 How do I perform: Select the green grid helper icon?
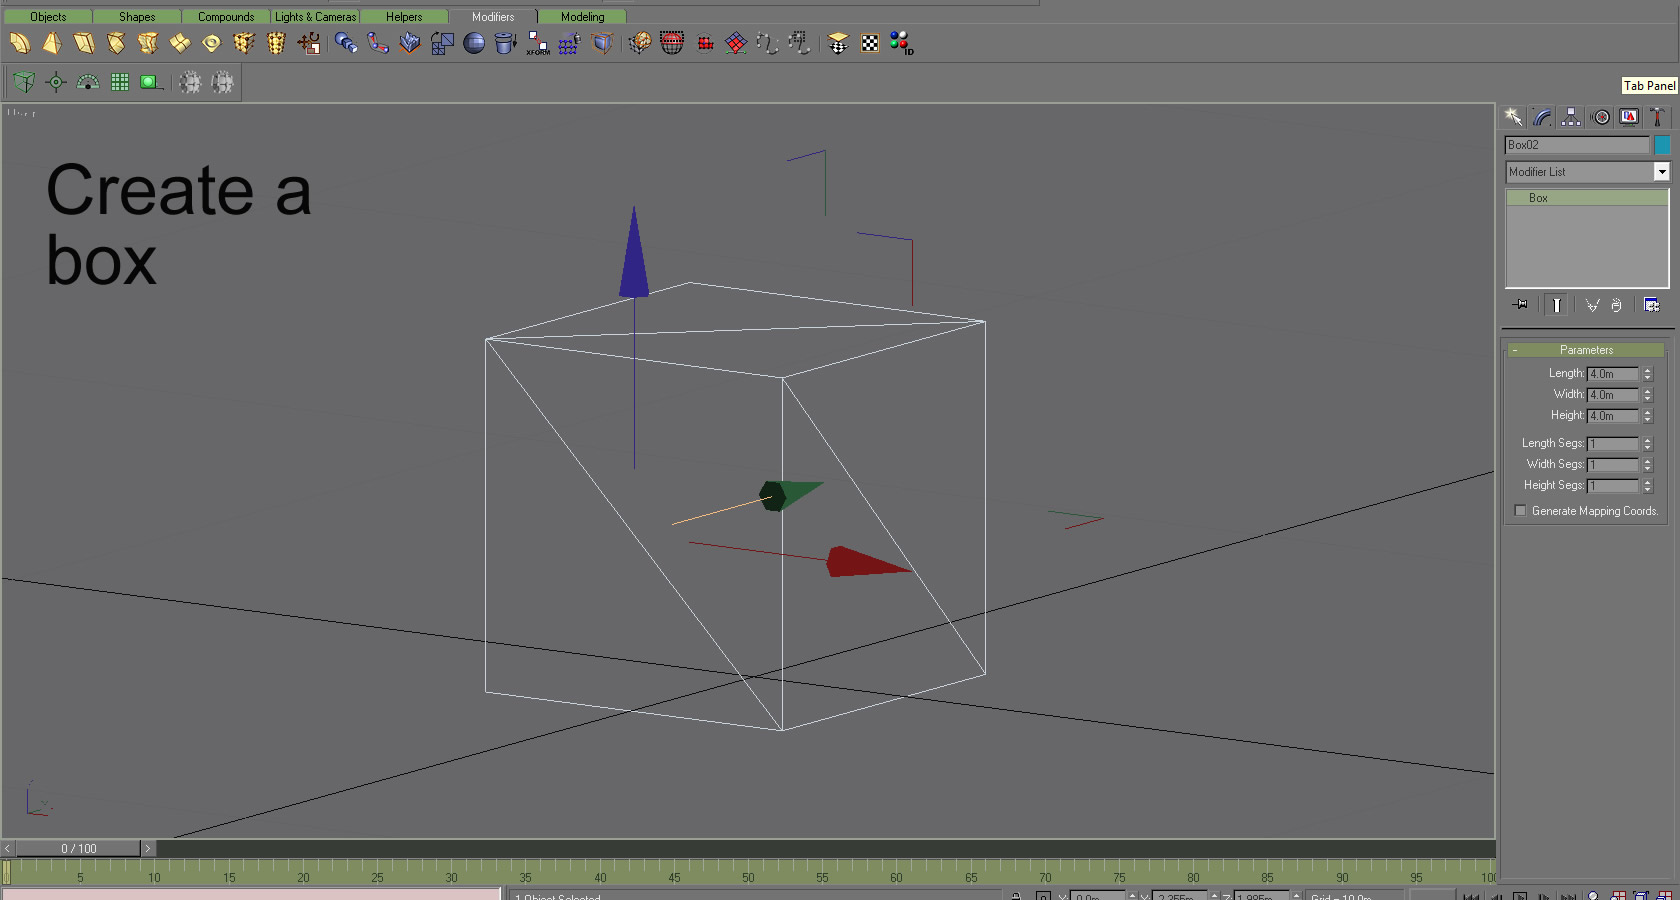[120, 82]
